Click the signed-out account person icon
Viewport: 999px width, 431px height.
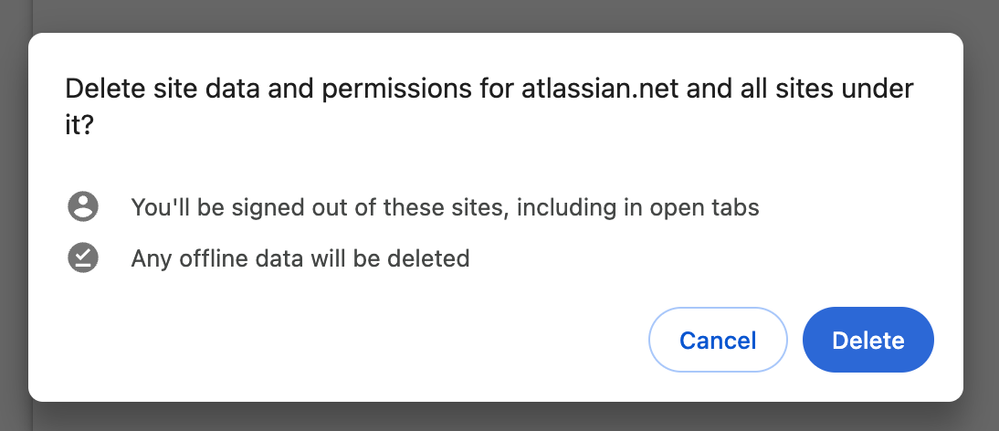83,207
